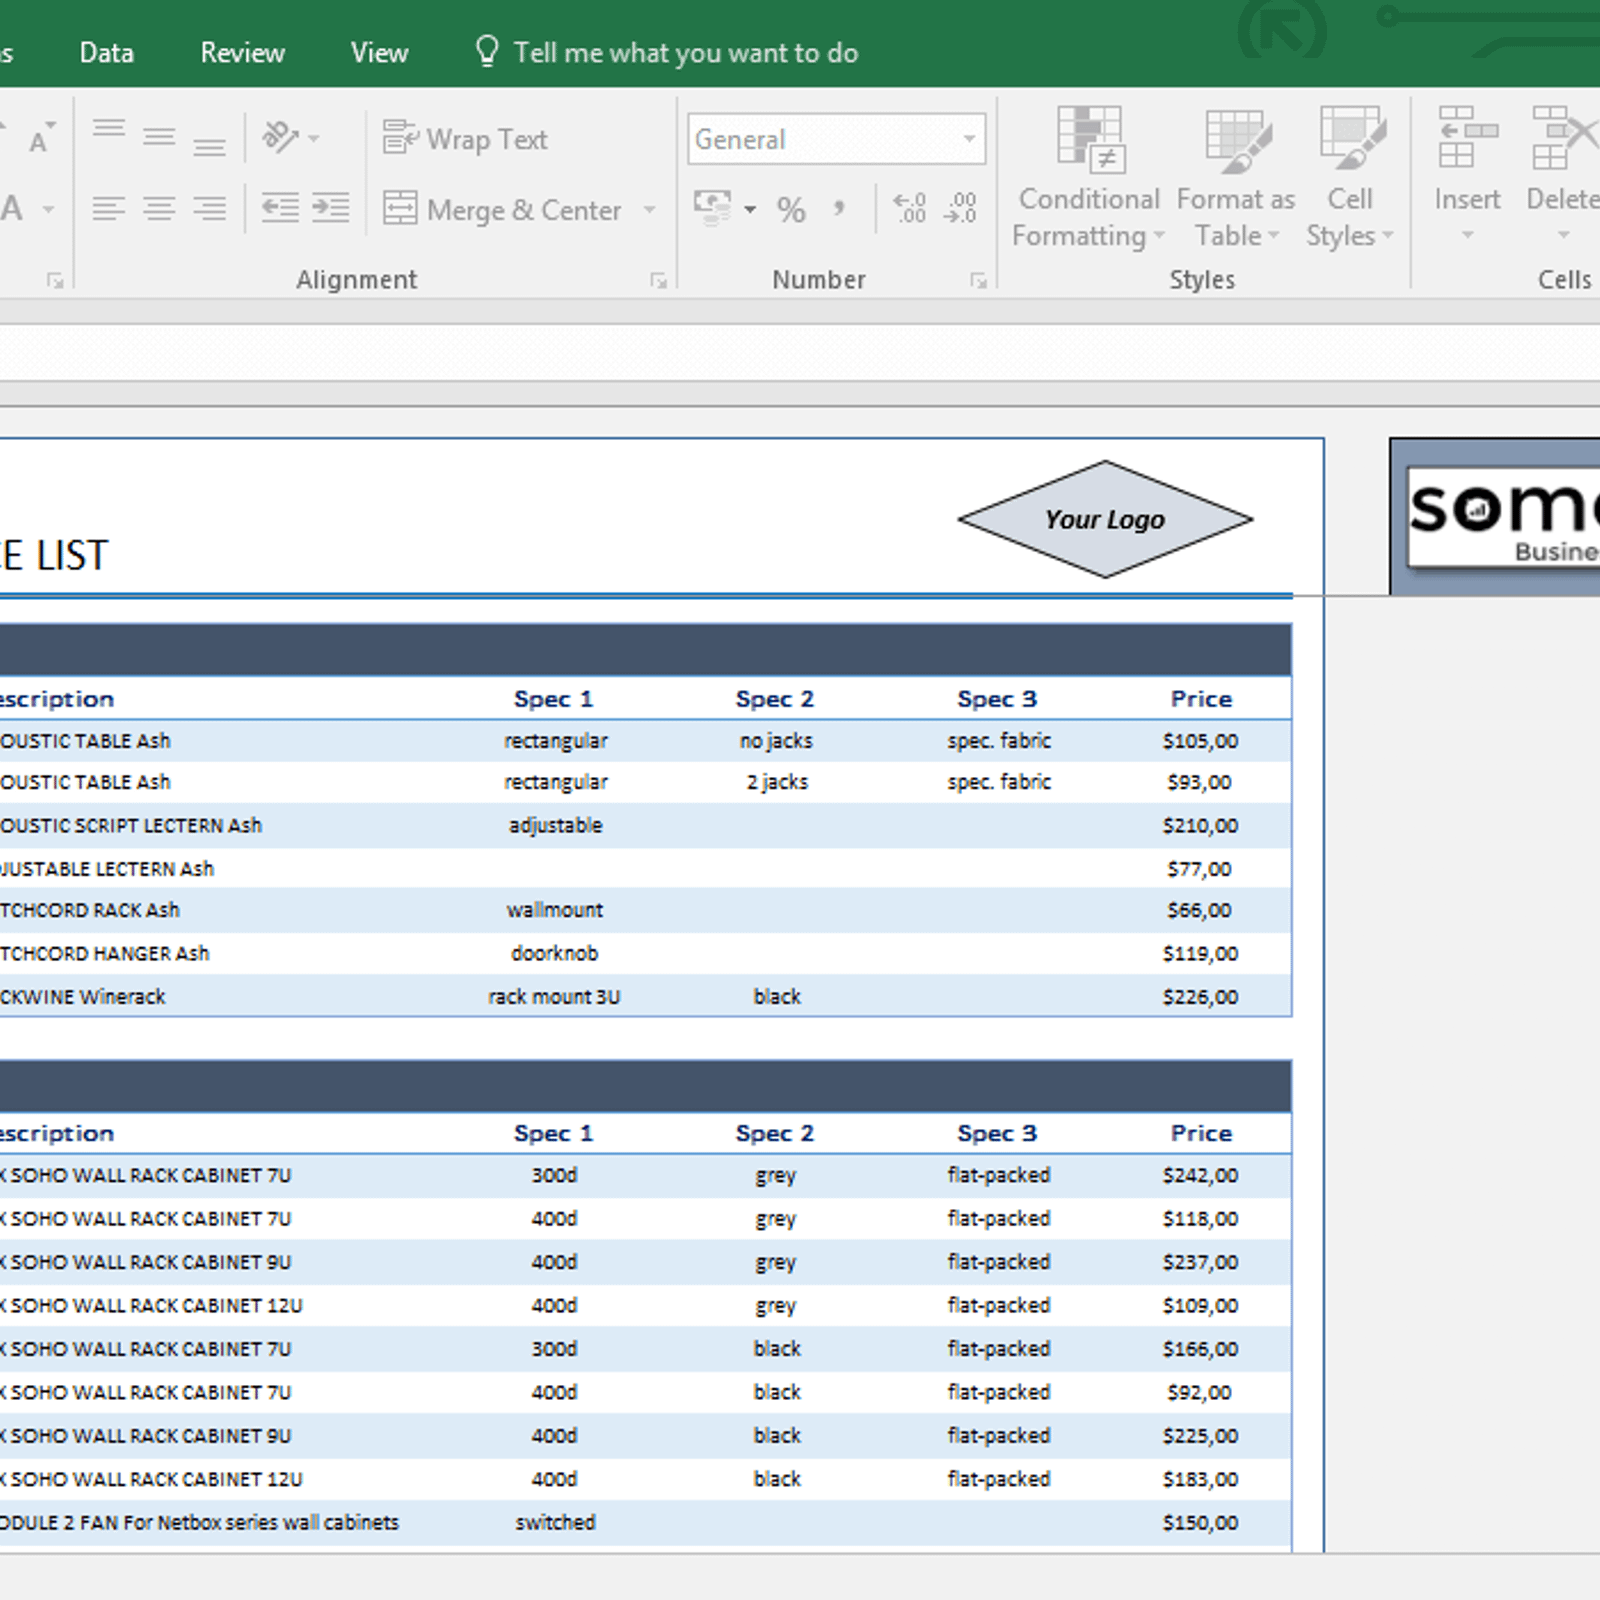This screenshot has height=1600, width=1600.
Task: Apply Comma Style format
Action: pyautogui.click(x=839, y=209)
